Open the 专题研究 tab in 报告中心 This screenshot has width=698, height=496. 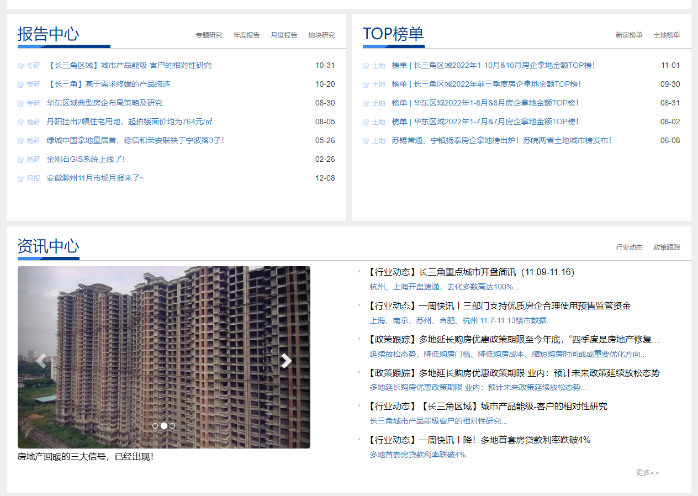click(209, 35)
